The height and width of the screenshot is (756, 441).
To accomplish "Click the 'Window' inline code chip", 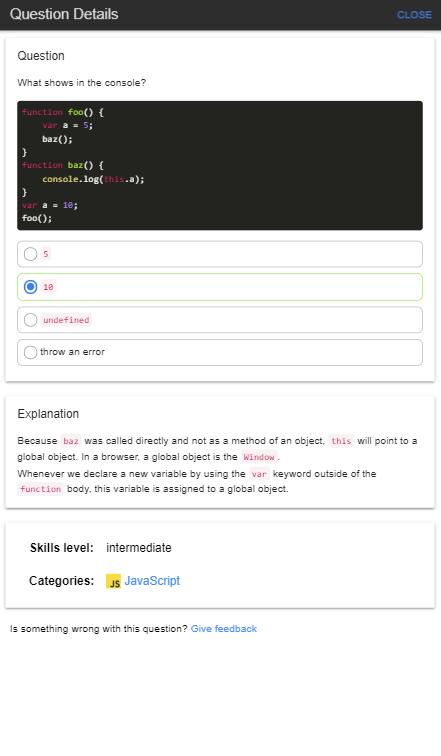I will (x=259, y=457).
